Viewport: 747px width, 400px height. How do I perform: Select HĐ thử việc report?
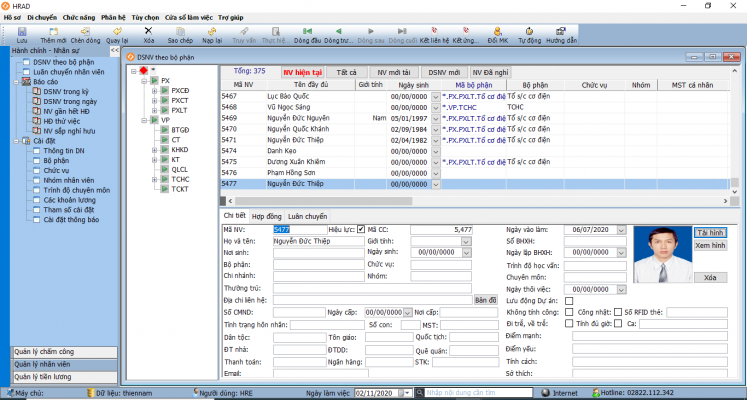(61, 121)
